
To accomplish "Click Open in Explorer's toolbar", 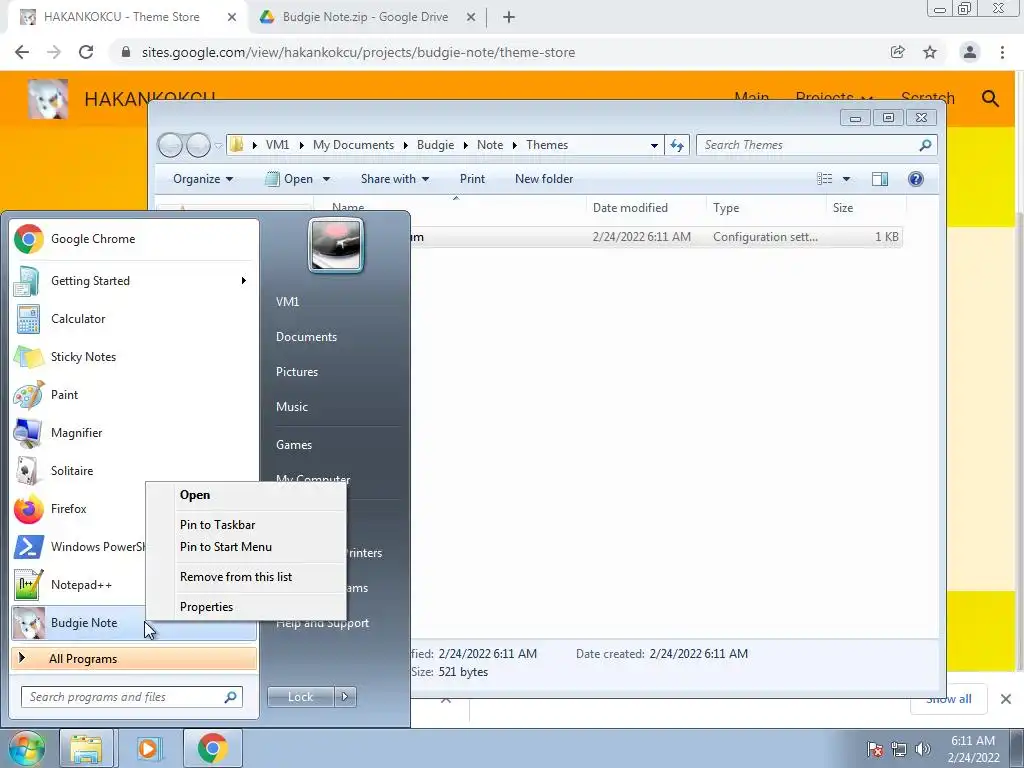I will pos(289,179).
